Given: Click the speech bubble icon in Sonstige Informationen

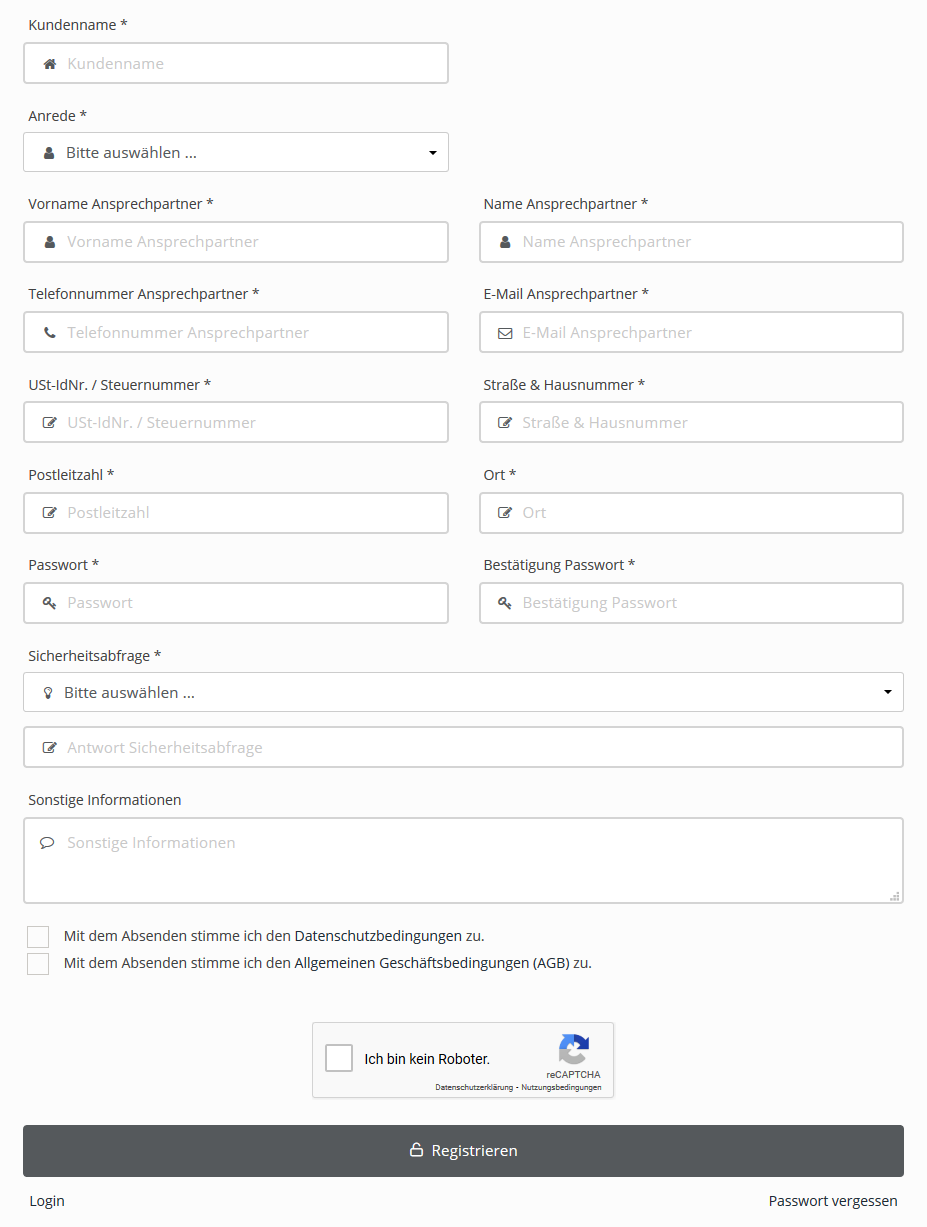Looking at the screenshot, I should [x=47, y=843].
